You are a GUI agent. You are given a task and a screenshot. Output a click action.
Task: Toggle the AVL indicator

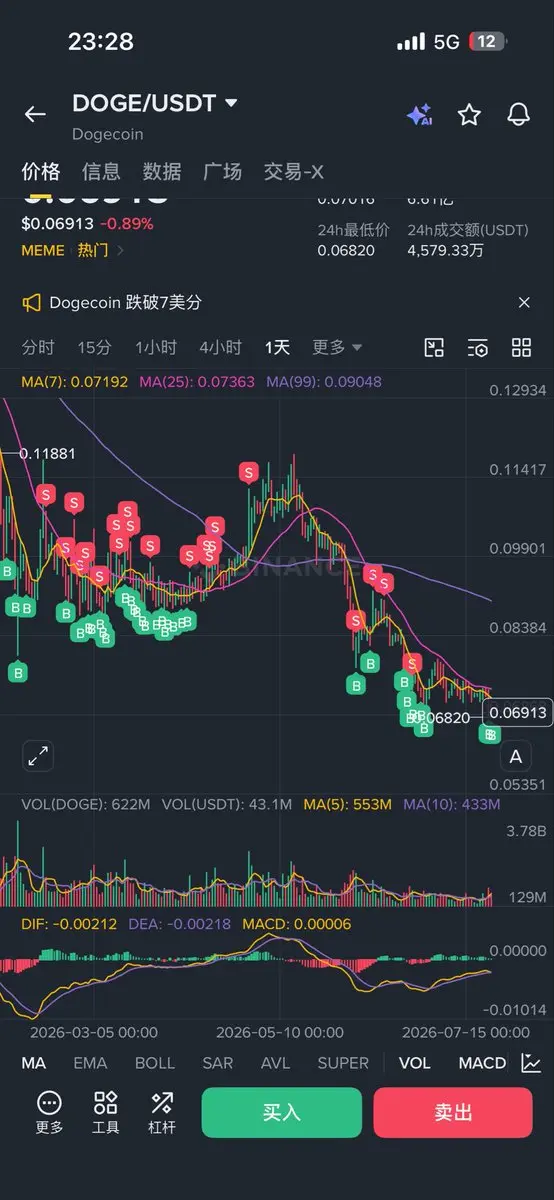point(275,1063)
